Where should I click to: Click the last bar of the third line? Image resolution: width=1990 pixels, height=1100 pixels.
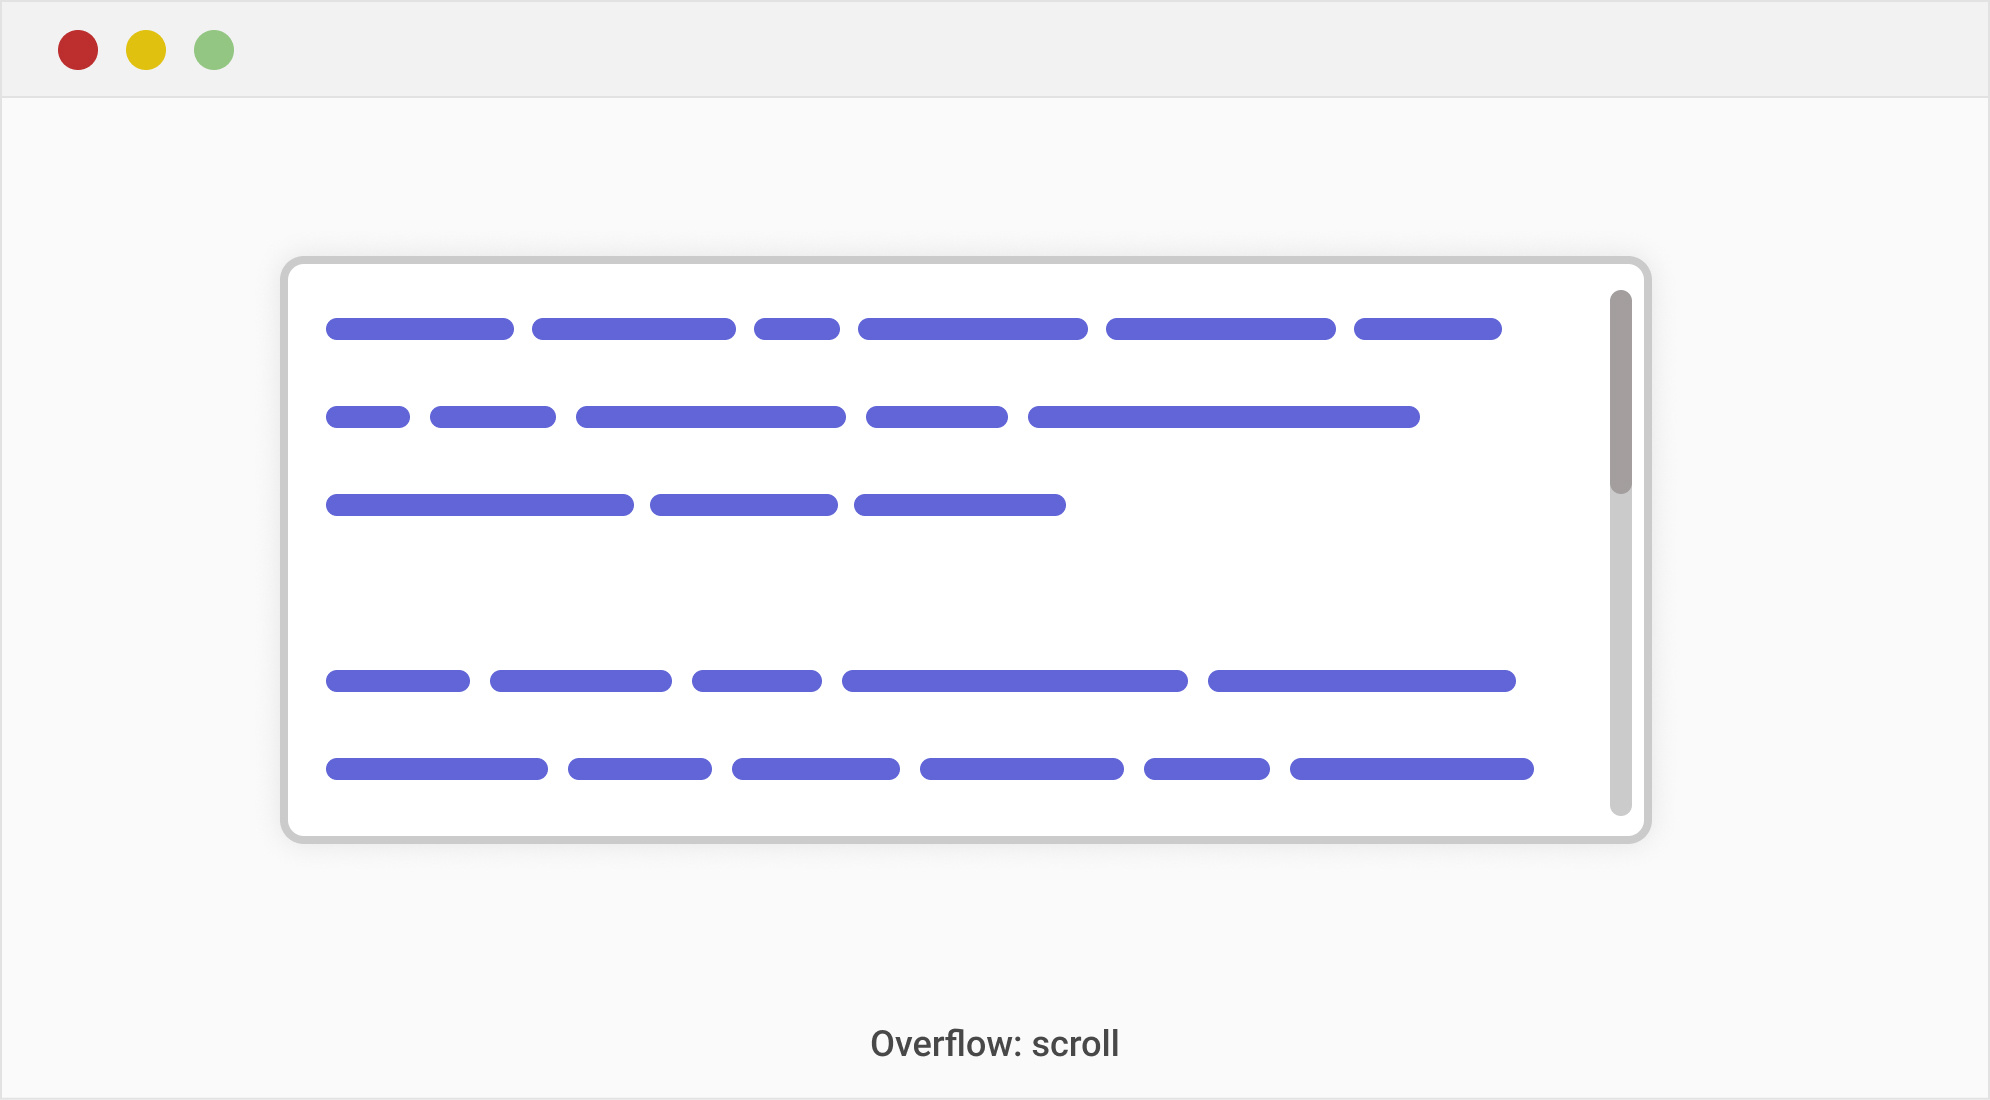click(960, 505)
